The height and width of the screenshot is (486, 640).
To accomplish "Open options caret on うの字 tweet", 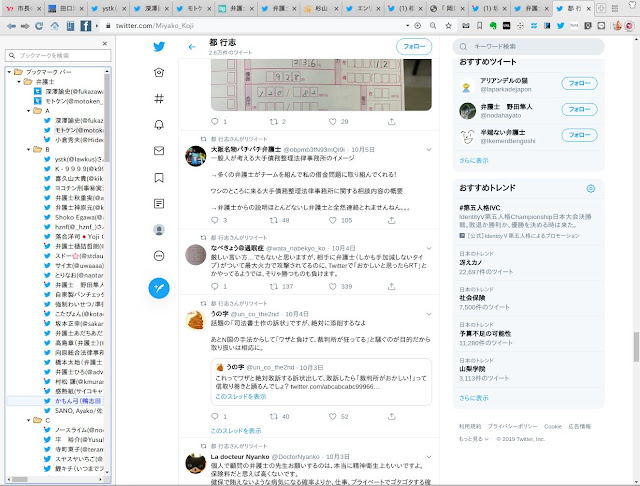I will (429, 314).
